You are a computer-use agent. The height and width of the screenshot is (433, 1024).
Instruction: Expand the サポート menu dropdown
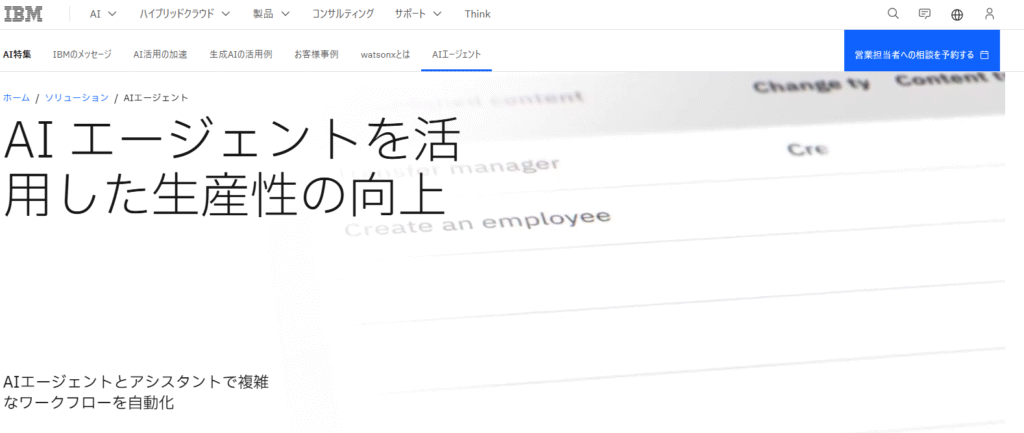pyautogui.click(x=418, y=14)
